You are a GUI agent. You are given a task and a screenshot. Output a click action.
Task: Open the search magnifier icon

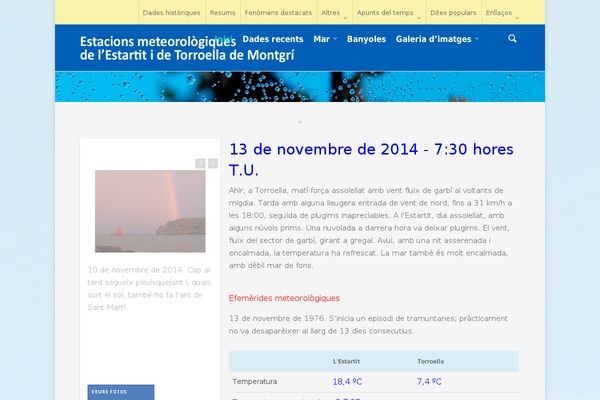[x=512, y=38]
